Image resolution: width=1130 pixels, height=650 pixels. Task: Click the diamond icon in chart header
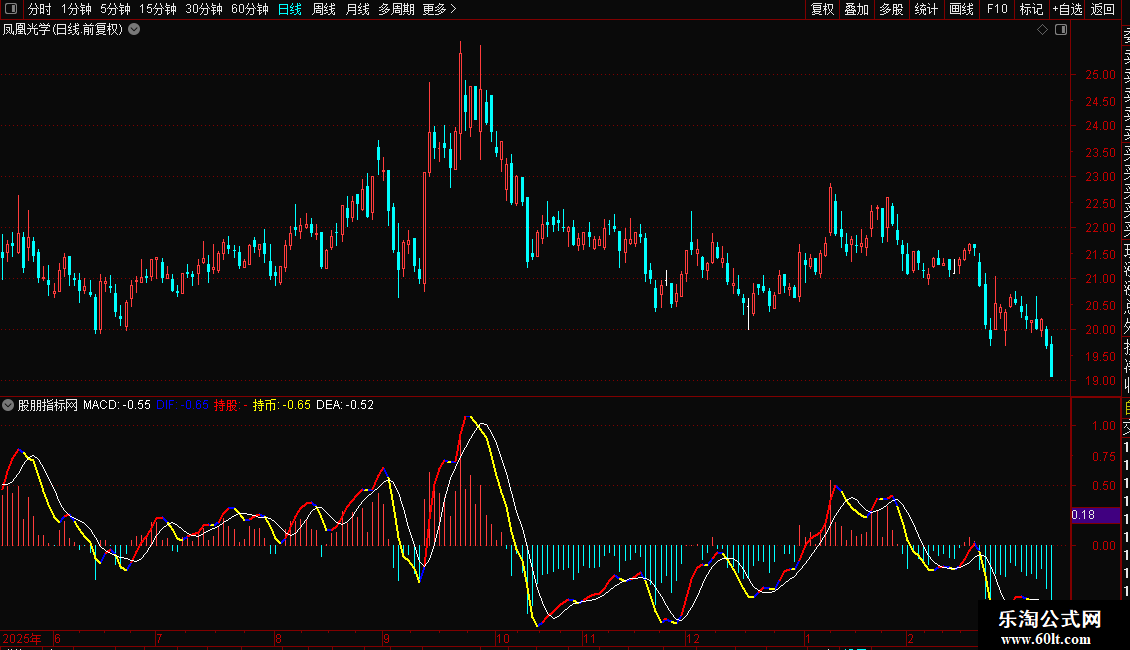point(1042,30)
